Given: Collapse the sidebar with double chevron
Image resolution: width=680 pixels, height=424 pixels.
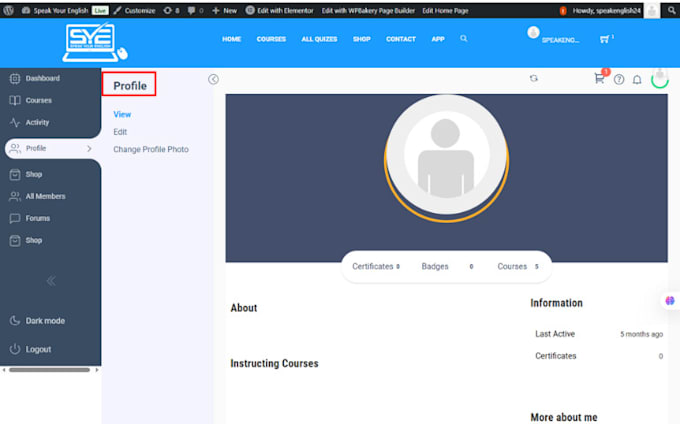Looking at the screenshot, I should click(x=51, y=281).
